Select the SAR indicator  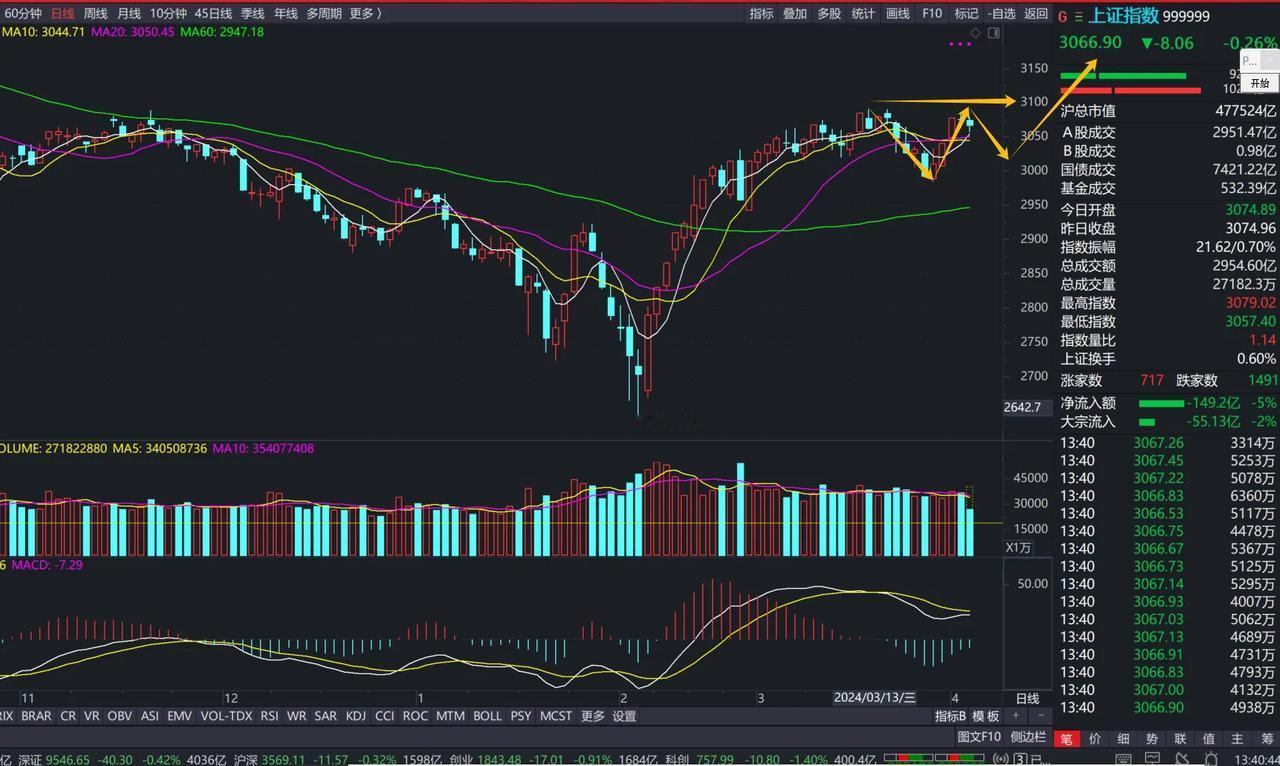coord(326,716)
